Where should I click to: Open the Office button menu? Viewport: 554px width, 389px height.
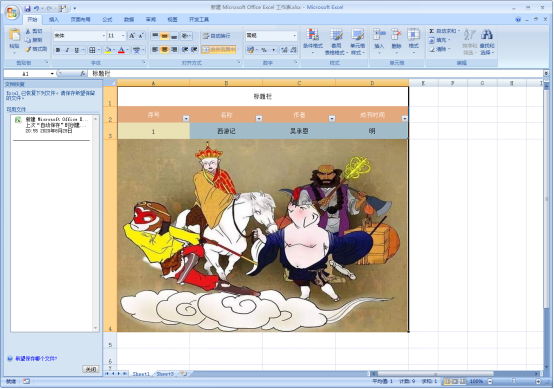[12, 13]
